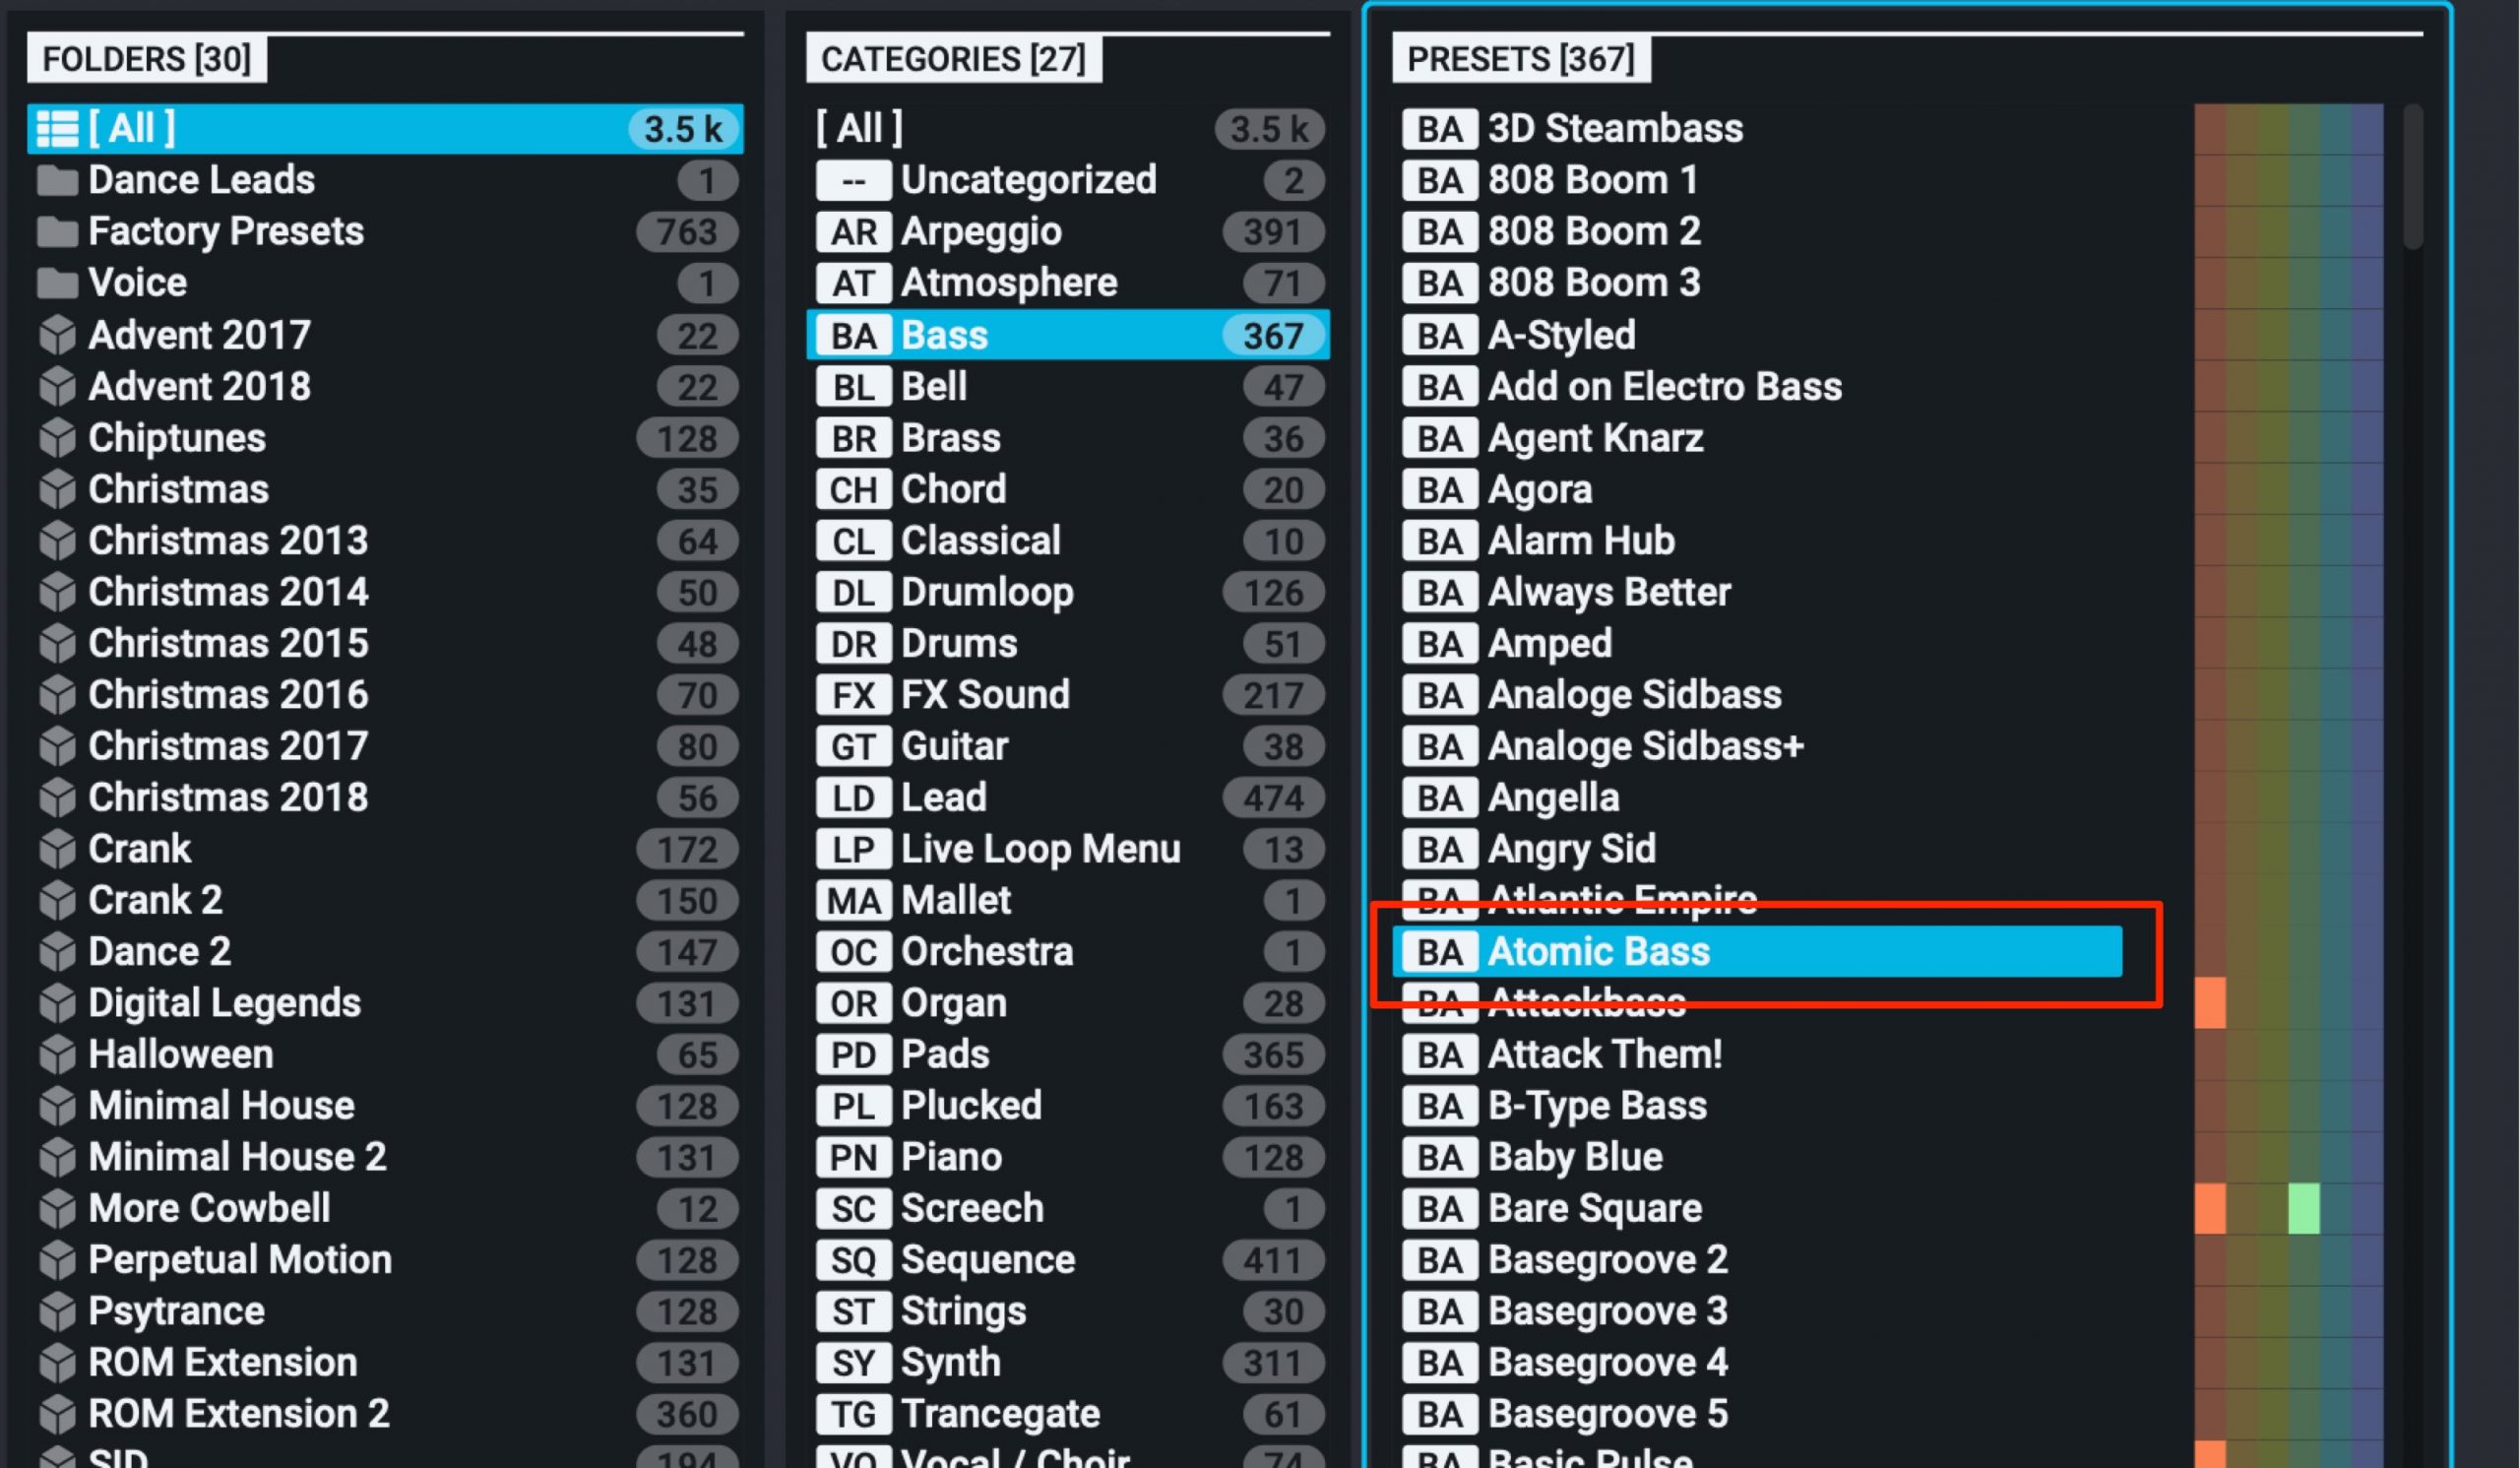Click the SQ Sequence category icon
The image size is (2520, 1468).
849,1258
